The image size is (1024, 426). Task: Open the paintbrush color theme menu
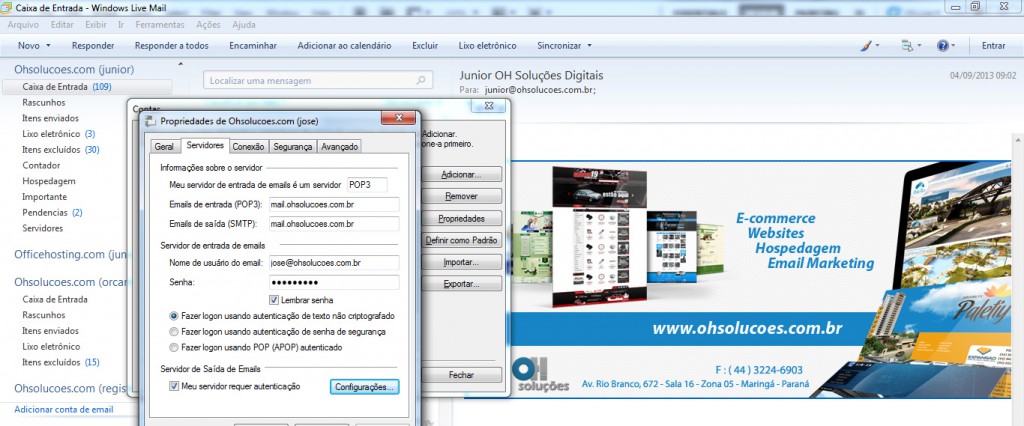coord(868,46)
